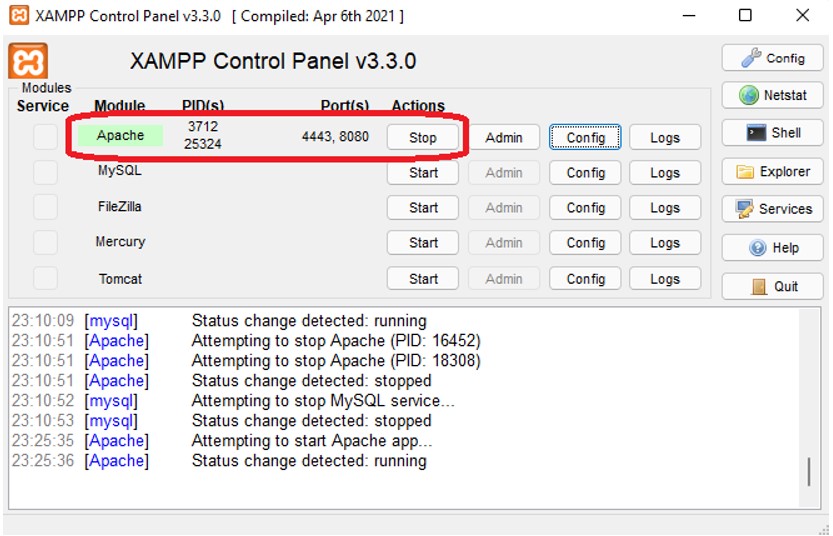Image resolution: width=833 pixels, height=536 pixels.
Task: Click the 23:25:36 Apache running log entry
Action: 219,461
